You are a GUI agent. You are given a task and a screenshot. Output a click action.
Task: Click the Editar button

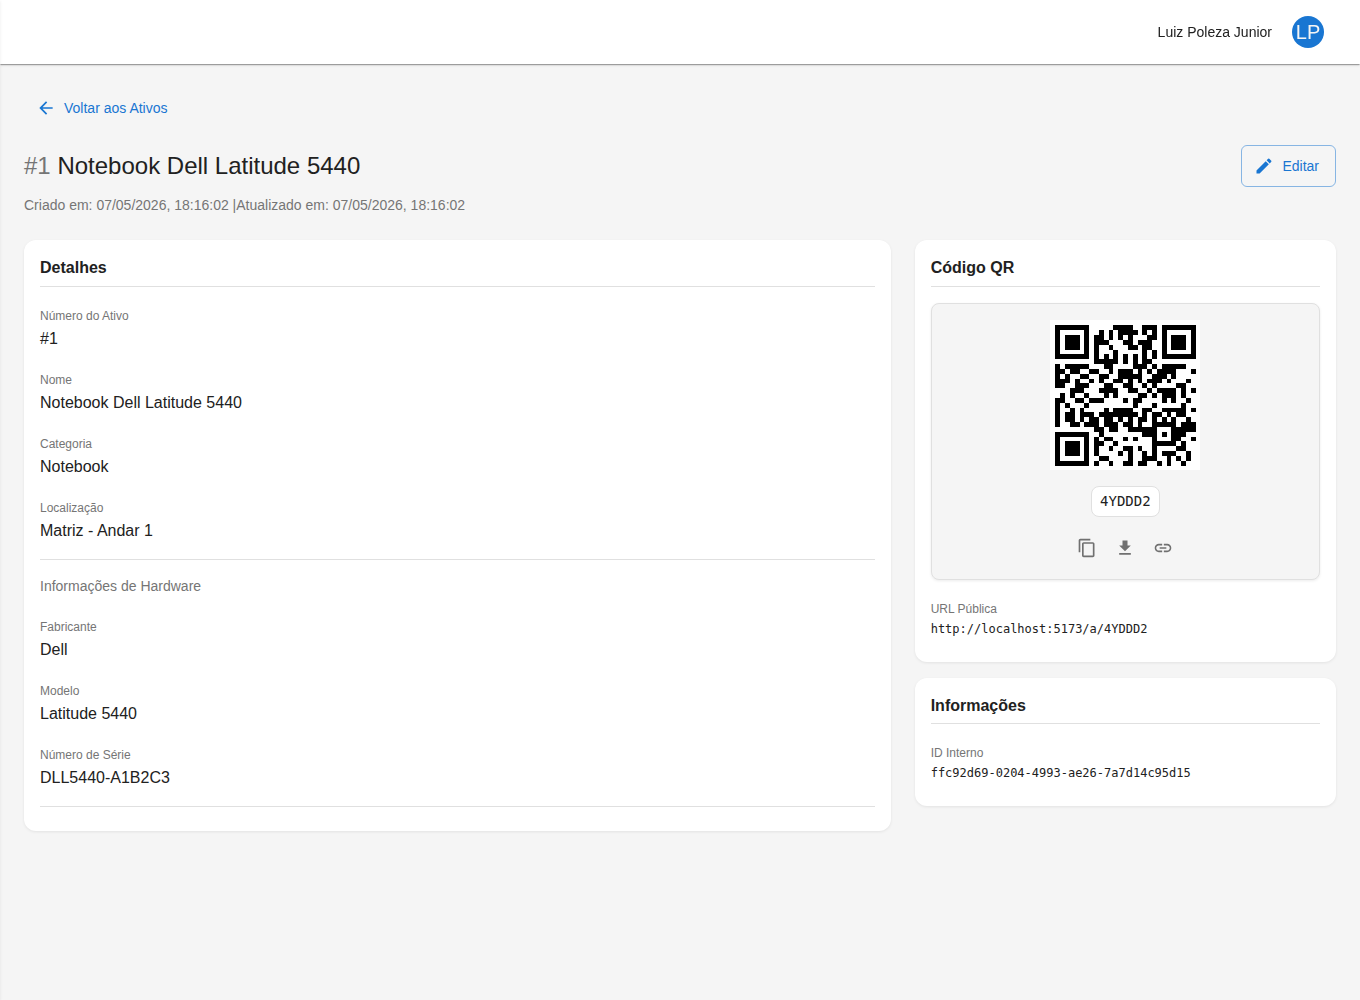point(1288,166)
